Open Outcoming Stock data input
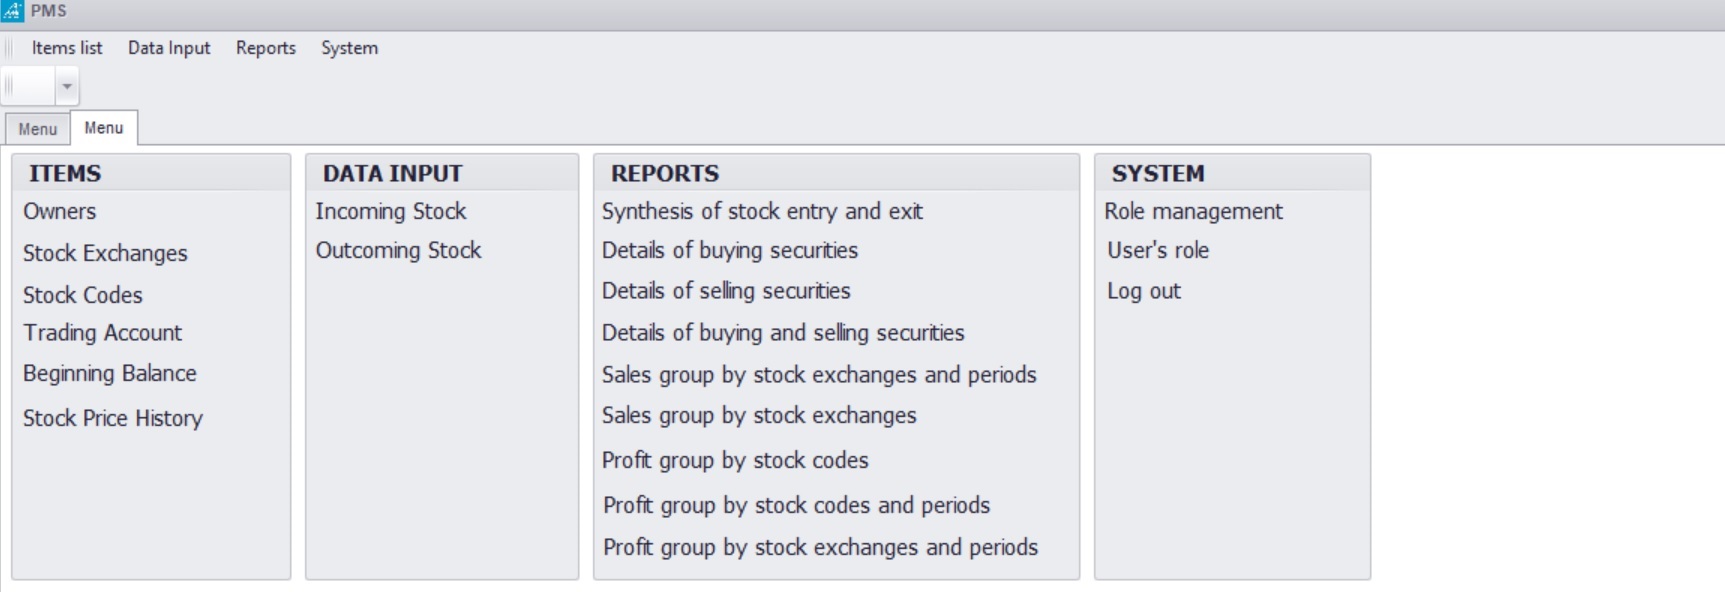The image size is (1725, 592). [399, 250]
